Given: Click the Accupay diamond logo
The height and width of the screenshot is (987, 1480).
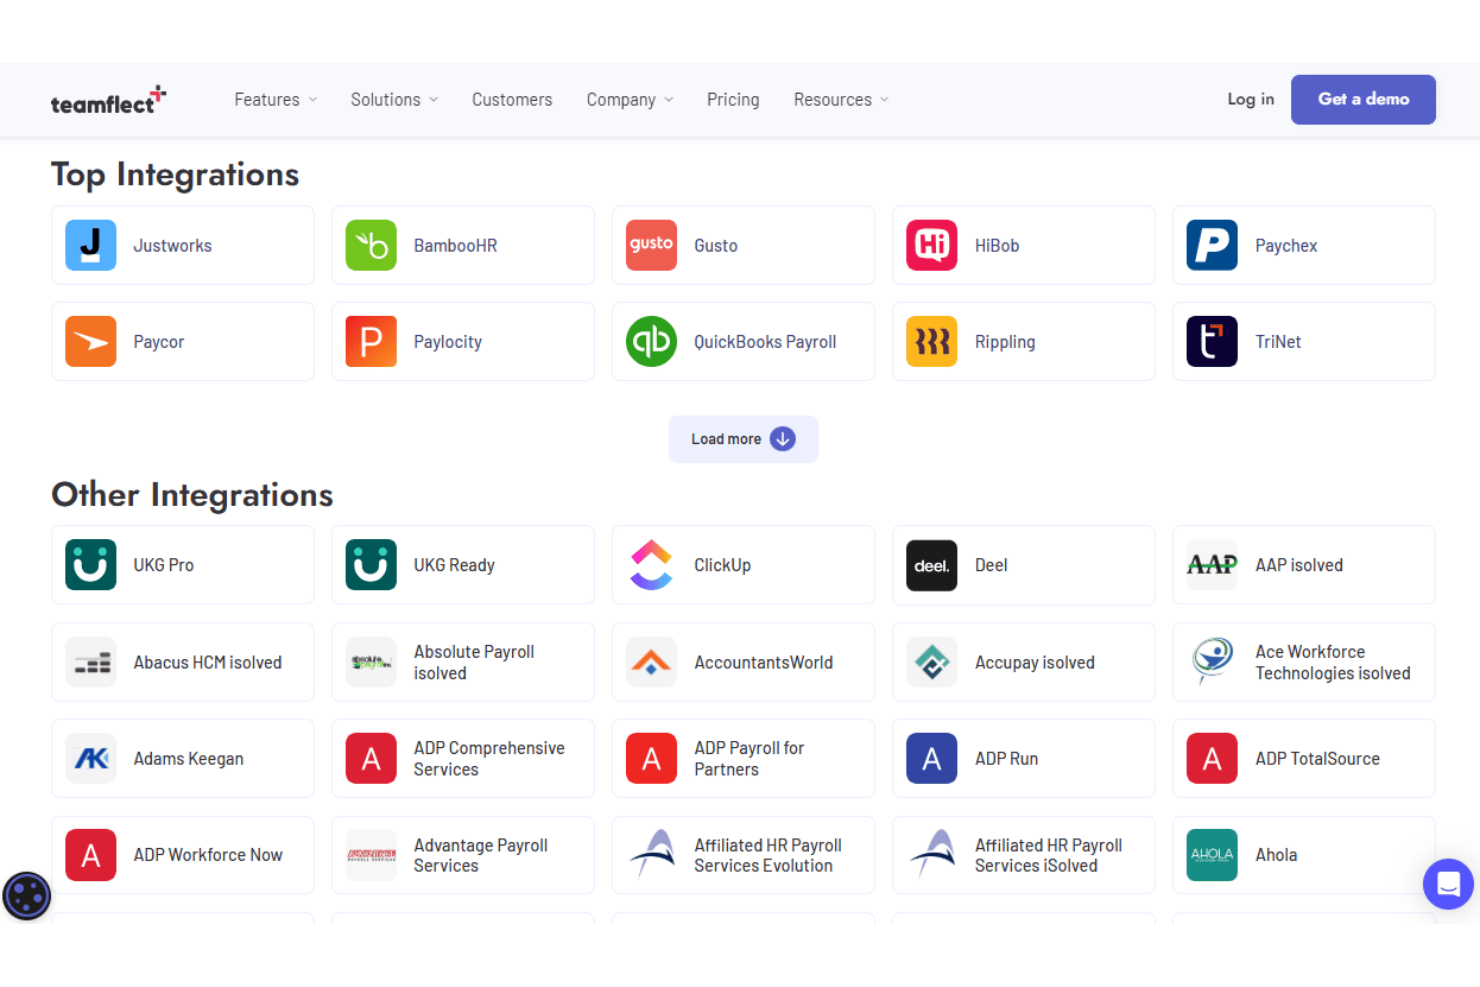Looking at the screenshot, I should point(932,662).
